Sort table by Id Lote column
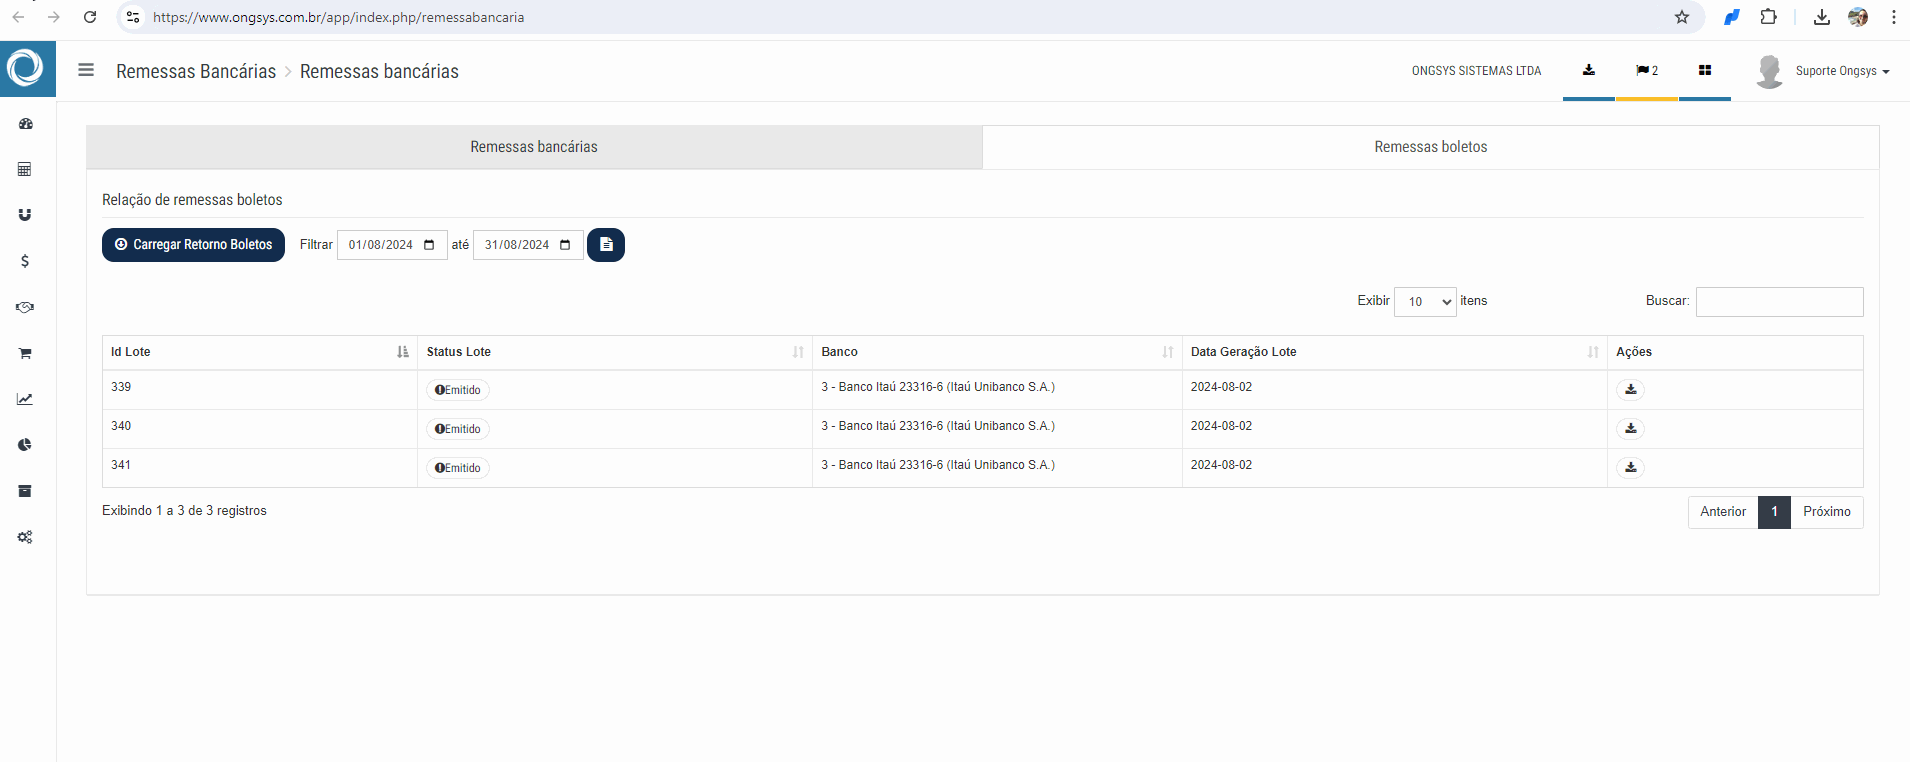This screenshot has width=1910, height=762. tap(259, 352)
